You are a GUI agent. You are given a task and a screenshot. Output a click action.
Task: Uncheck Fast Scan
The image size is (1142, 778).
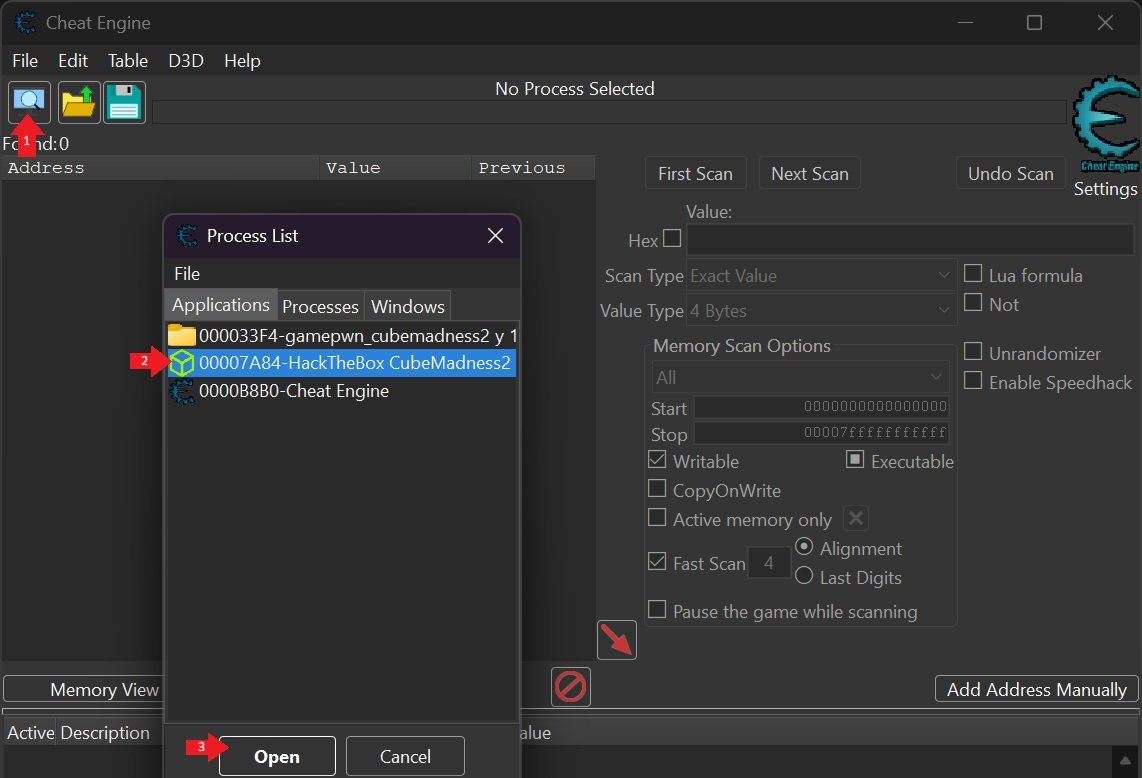(657, 562)
